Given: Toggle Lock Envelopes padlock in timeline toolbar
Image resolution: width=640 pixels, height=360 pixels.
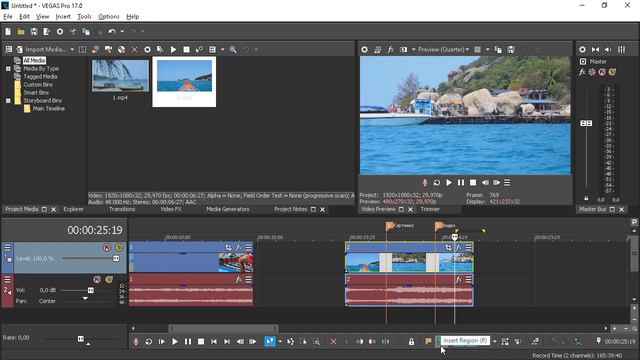Looking at the screenshot, I should (411, 341).
